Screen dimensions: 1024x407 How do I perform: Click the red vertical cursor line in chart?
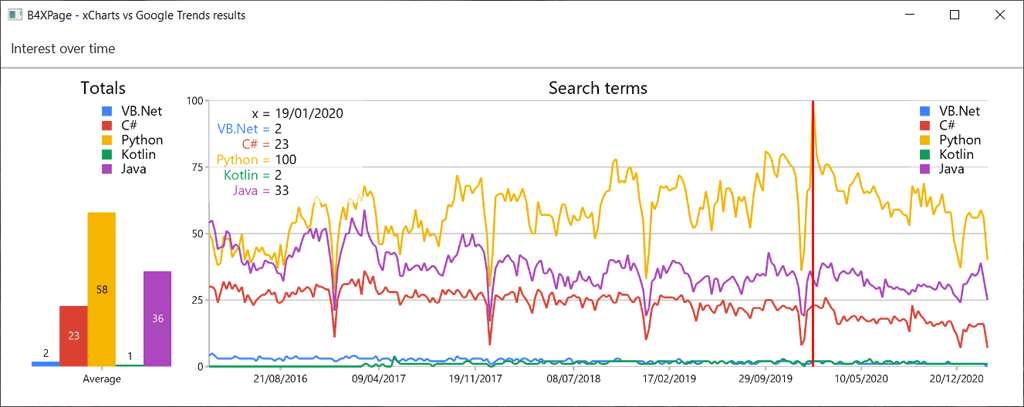point(813,250)
